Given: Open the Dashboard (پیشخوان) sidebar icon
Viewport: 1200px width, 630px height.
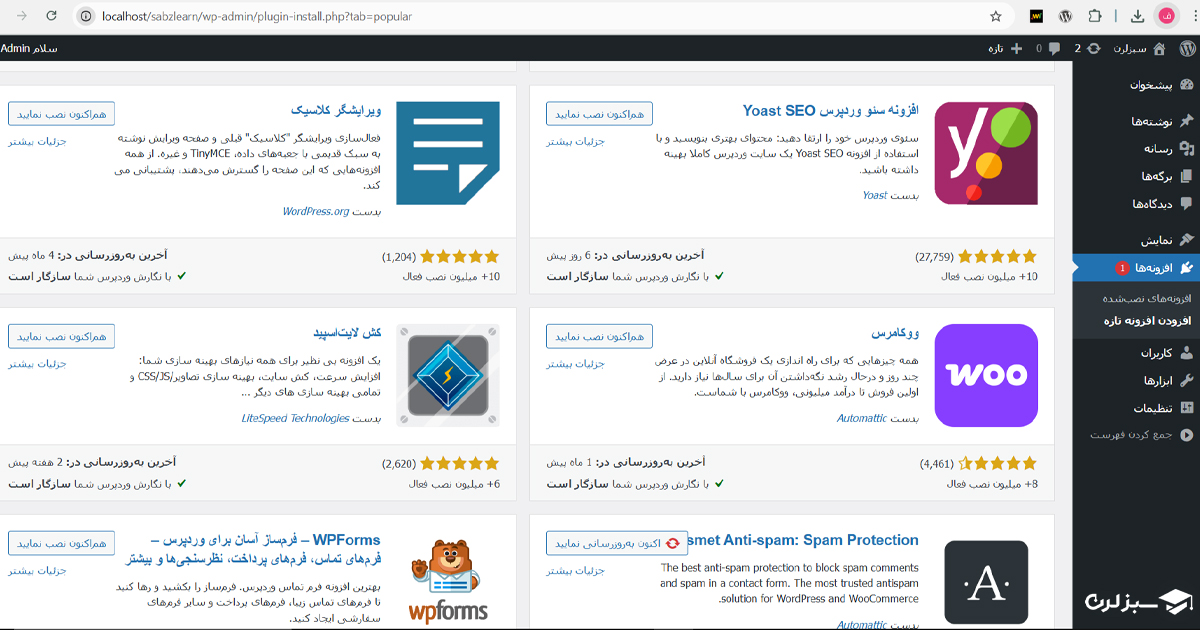Looking at the screenshot, I should pos(1186,85).
